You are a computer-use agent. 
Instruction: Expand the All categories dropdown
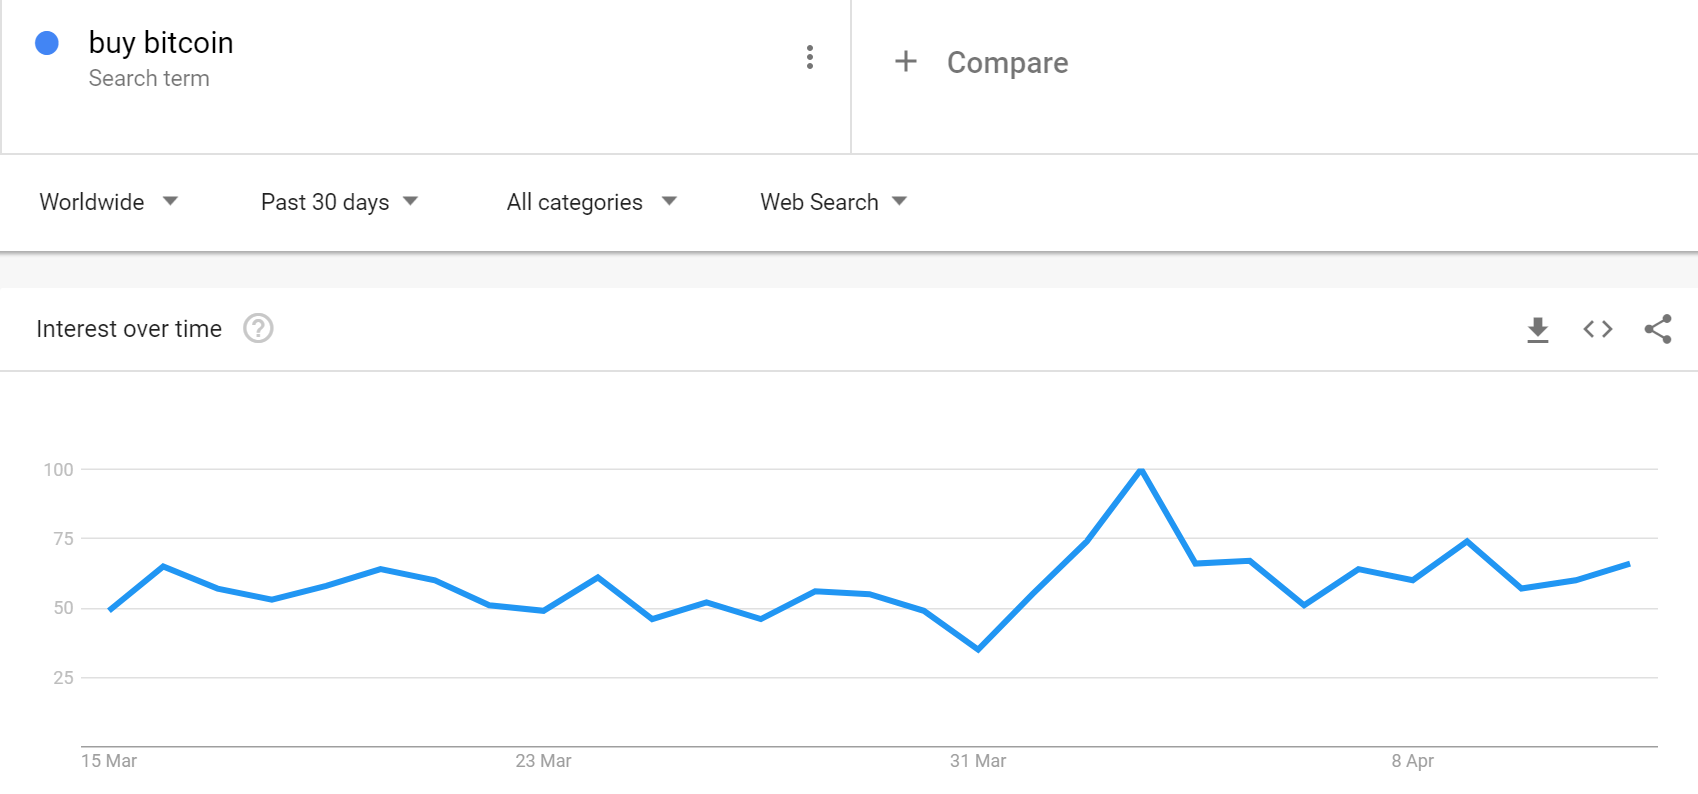coord(592,202)
